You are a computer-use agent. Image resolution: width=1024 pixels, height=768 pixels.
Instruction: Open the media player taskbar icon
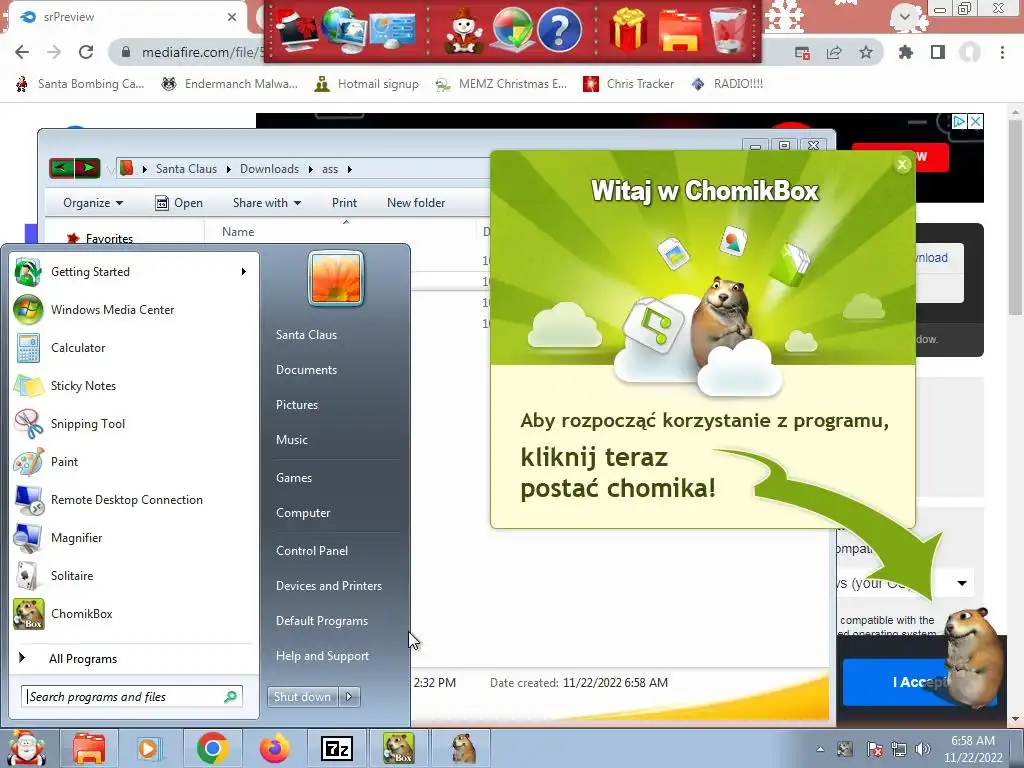(150, 748)
